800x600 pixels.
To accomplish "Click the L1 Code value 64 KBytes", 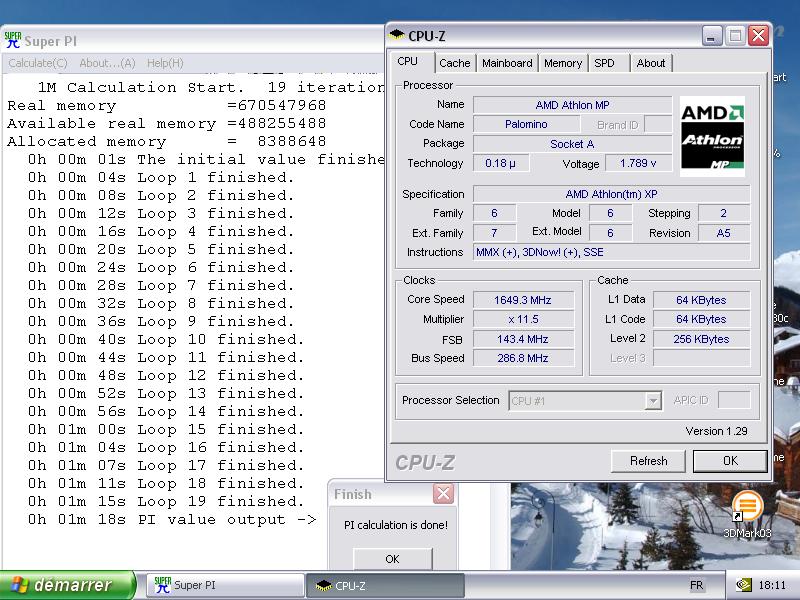I will [701, 319].
